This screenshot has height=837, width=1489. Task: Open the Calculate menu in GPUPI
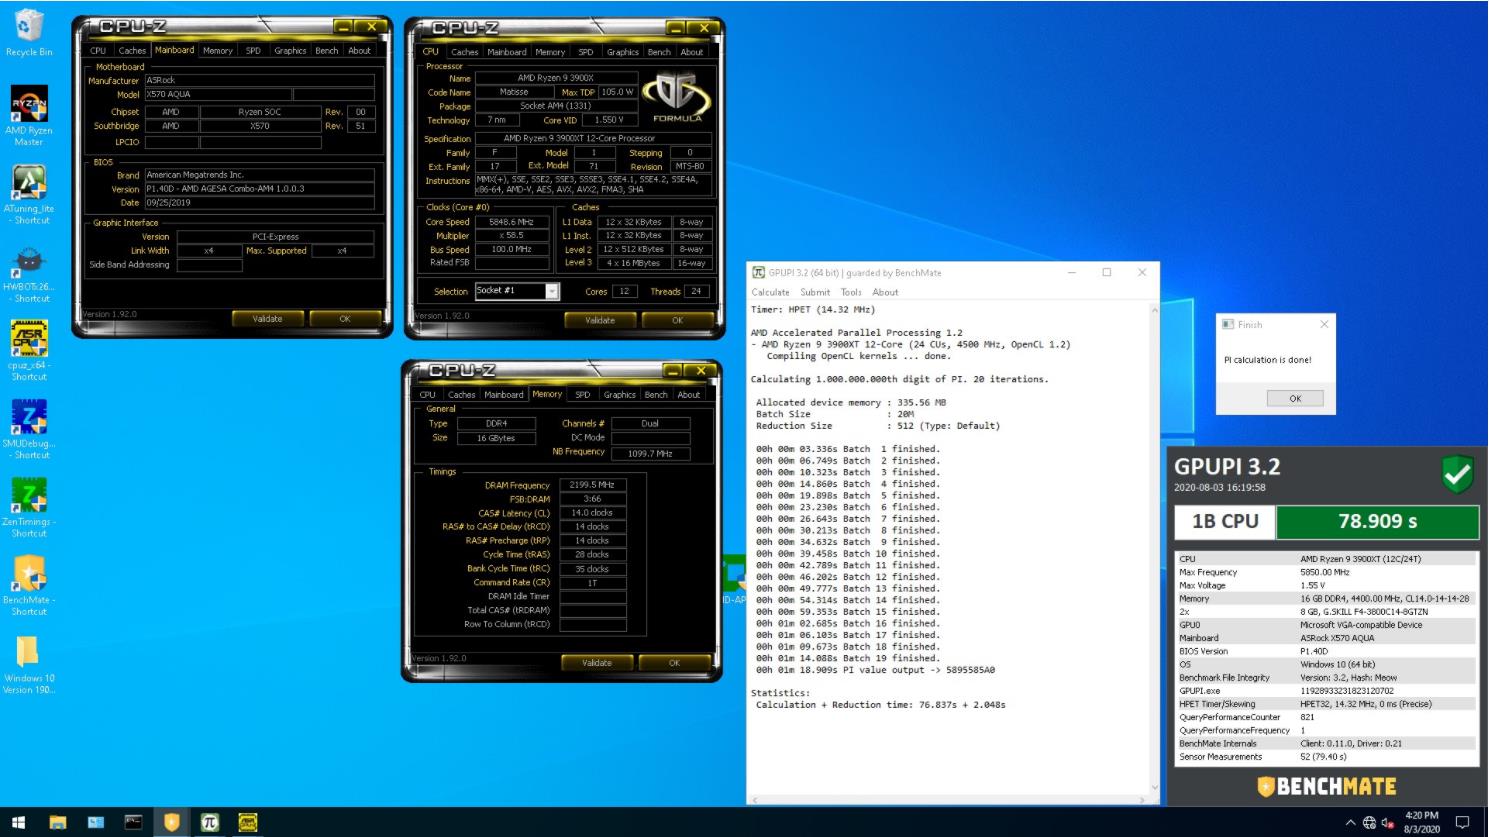pos(770,291)
